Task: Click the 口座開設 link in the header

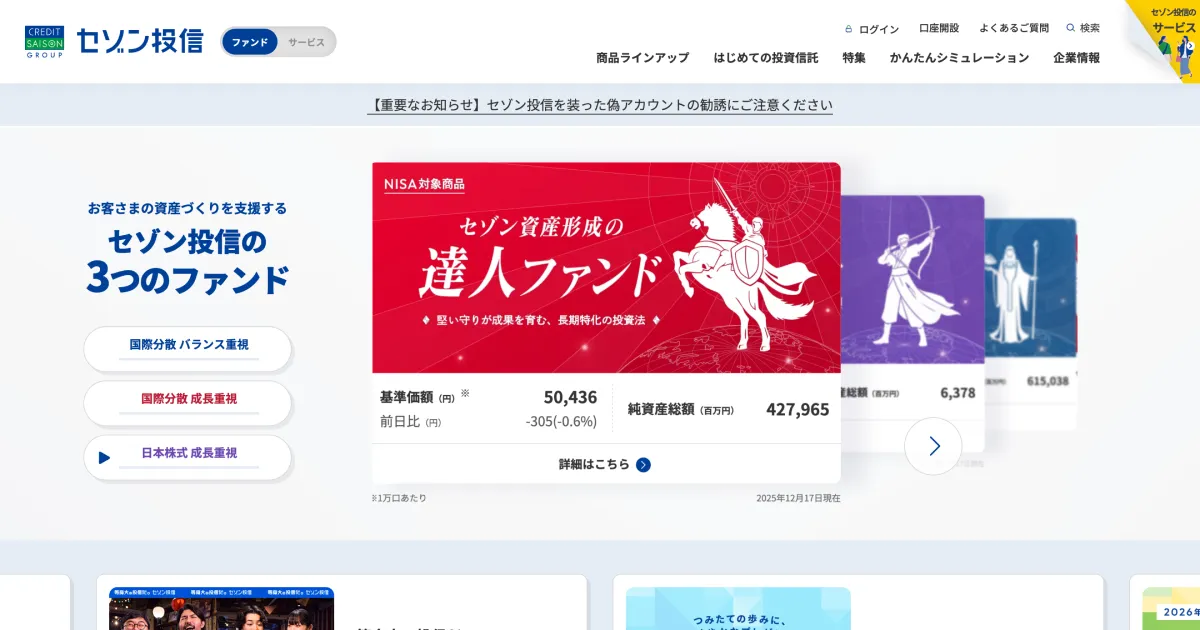Action: [939, 28]
